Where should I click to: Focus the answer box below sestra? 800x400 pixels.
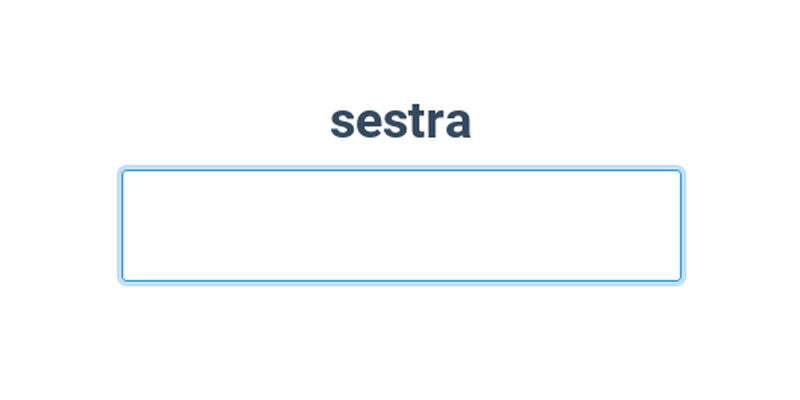[x=401, y=225]
